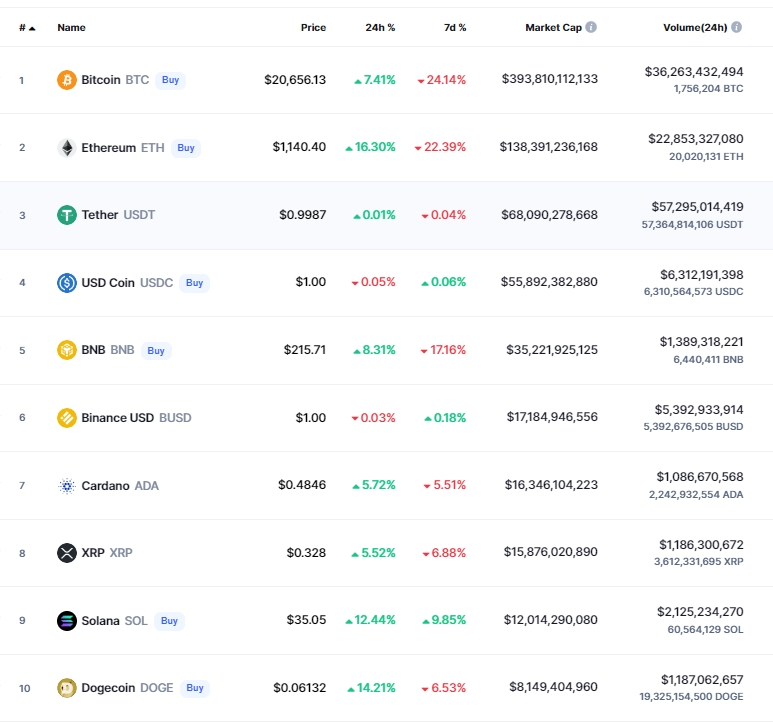
Task: Toggle sort by rank number column
Action: click(27, 28)
